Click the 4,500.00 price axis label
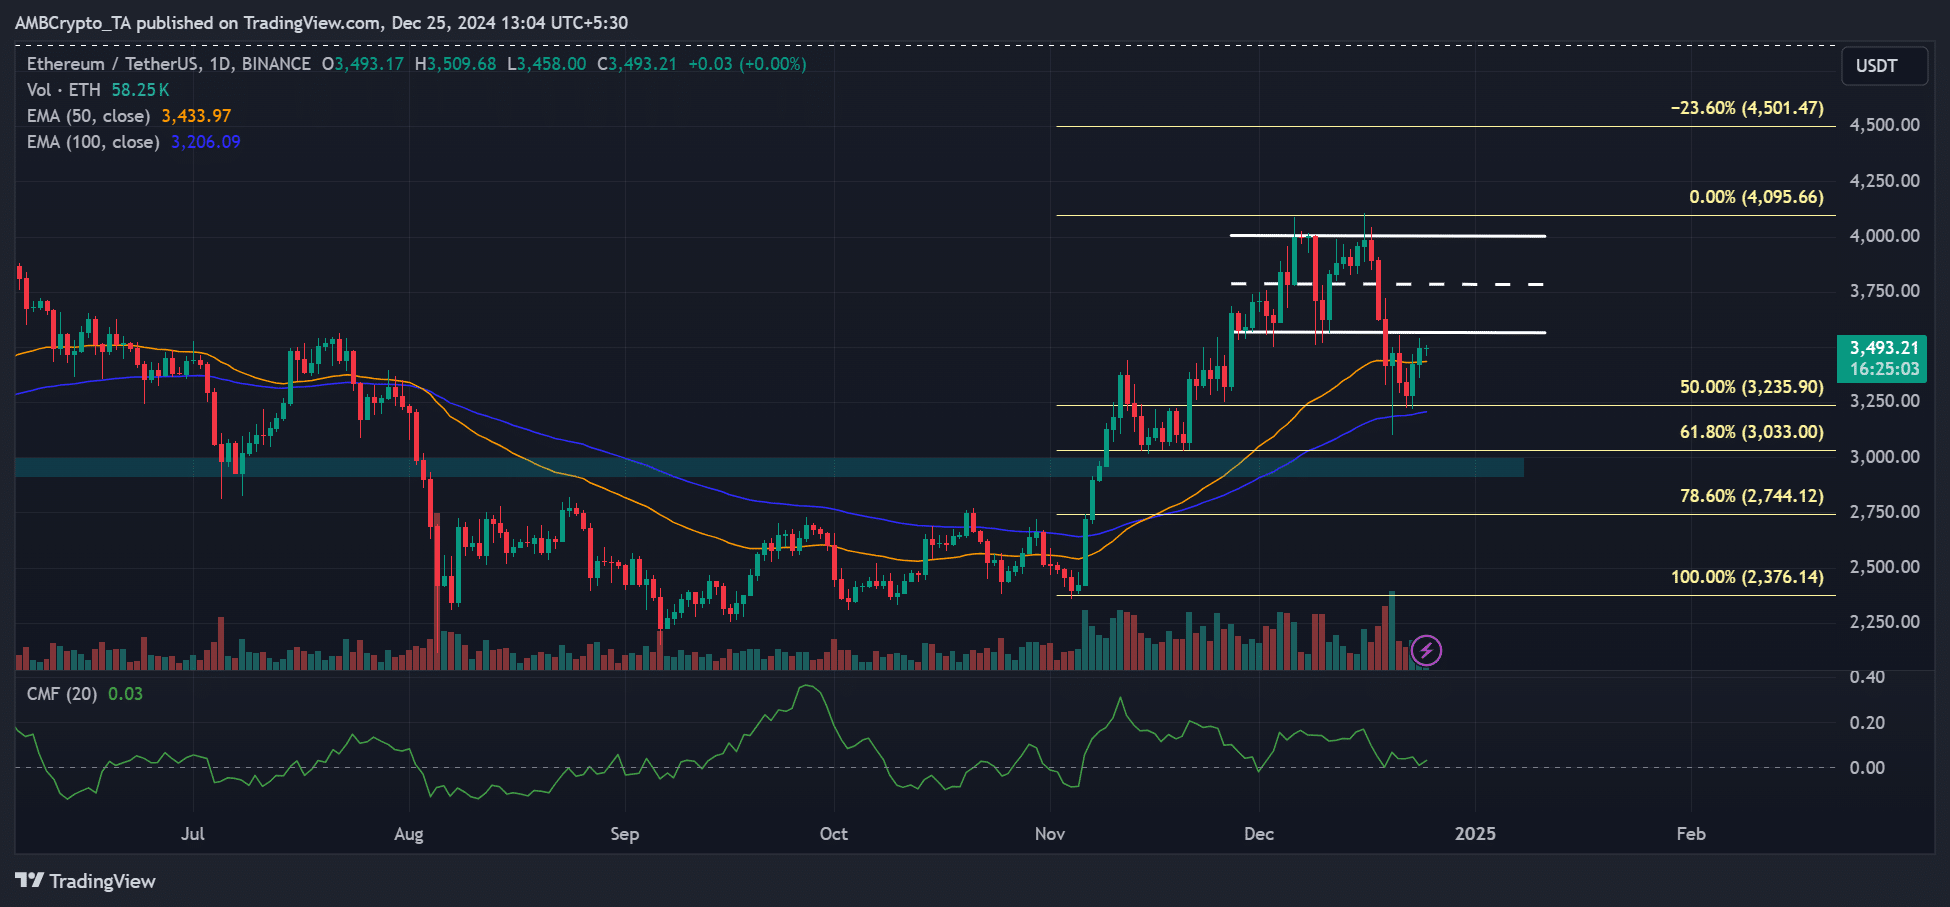Viewport: 1950px width, 907px height. [1885, 125]
